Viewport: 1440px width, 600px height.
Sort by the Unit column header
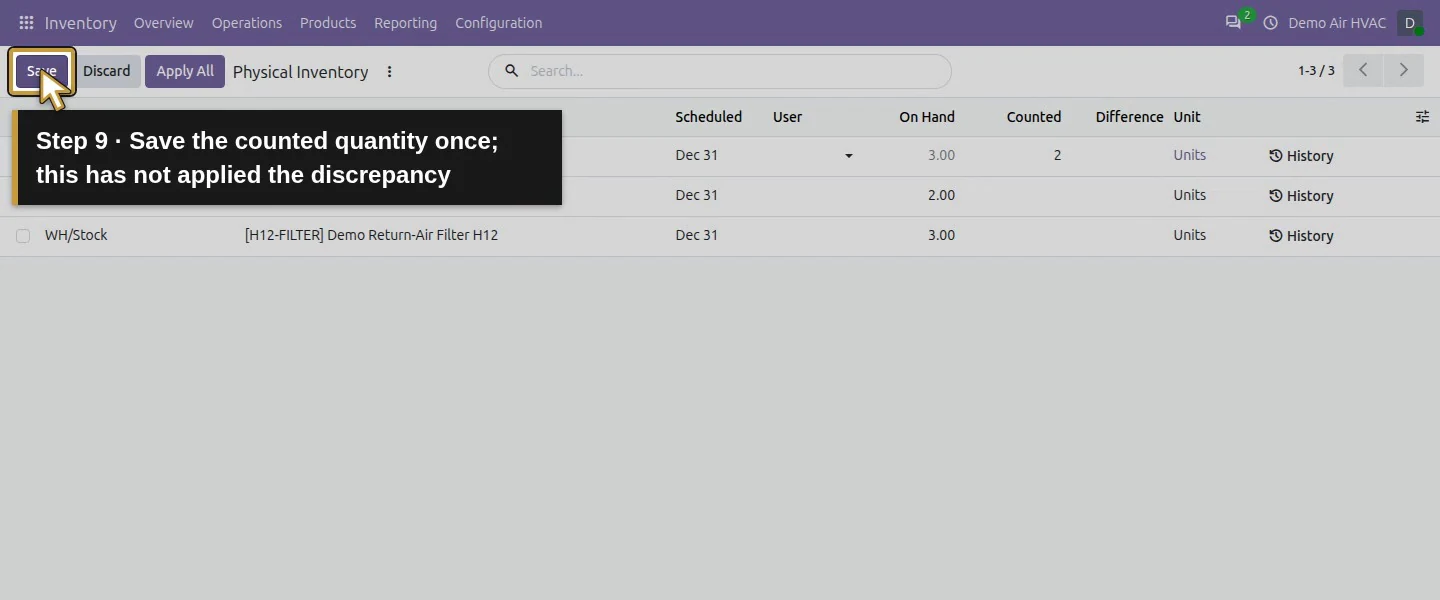pyautogui.click(x=1187, y=117)
